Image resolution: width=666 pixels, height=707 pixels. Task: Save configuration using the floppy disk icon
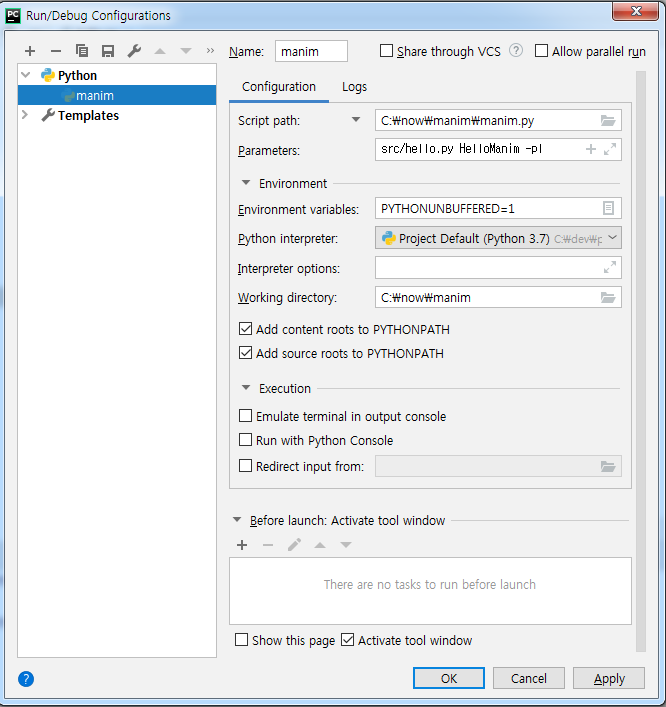(x=108, y=51)
